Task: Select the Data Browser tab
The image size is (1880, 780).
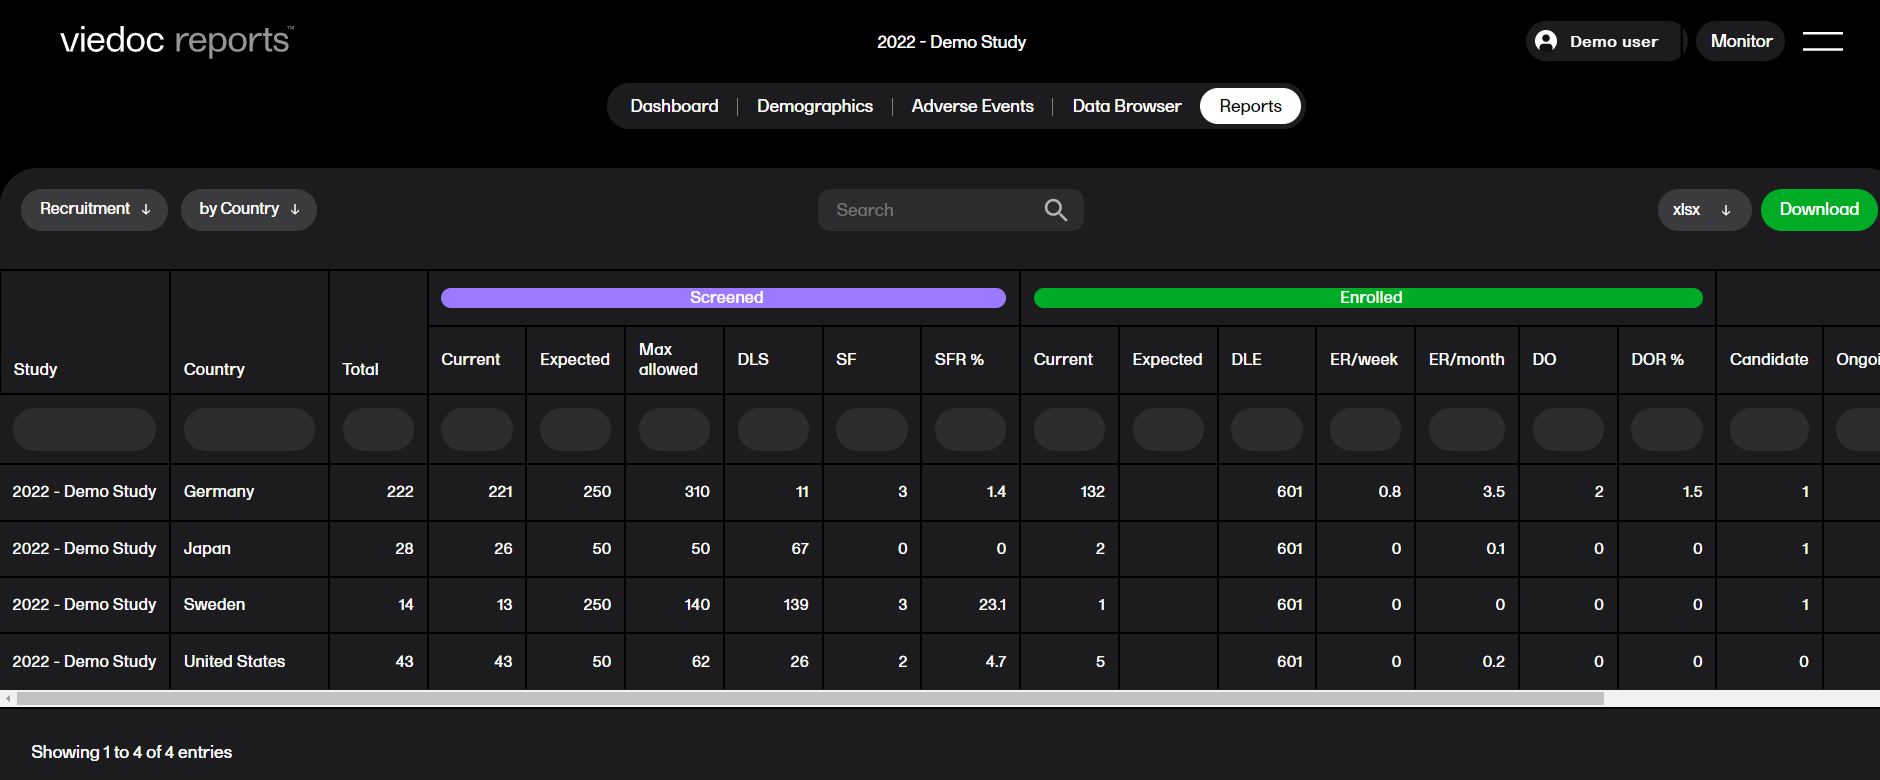Action: [1126, 106]
